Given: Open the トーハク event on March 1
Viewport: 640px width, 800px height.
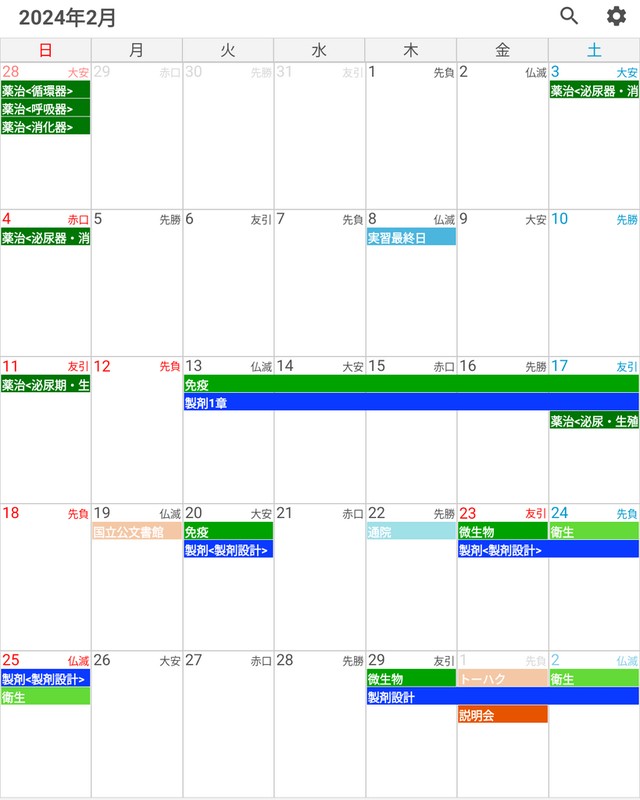Looking at the screenshot, I should pyautogui.click(x=503, y=679).
